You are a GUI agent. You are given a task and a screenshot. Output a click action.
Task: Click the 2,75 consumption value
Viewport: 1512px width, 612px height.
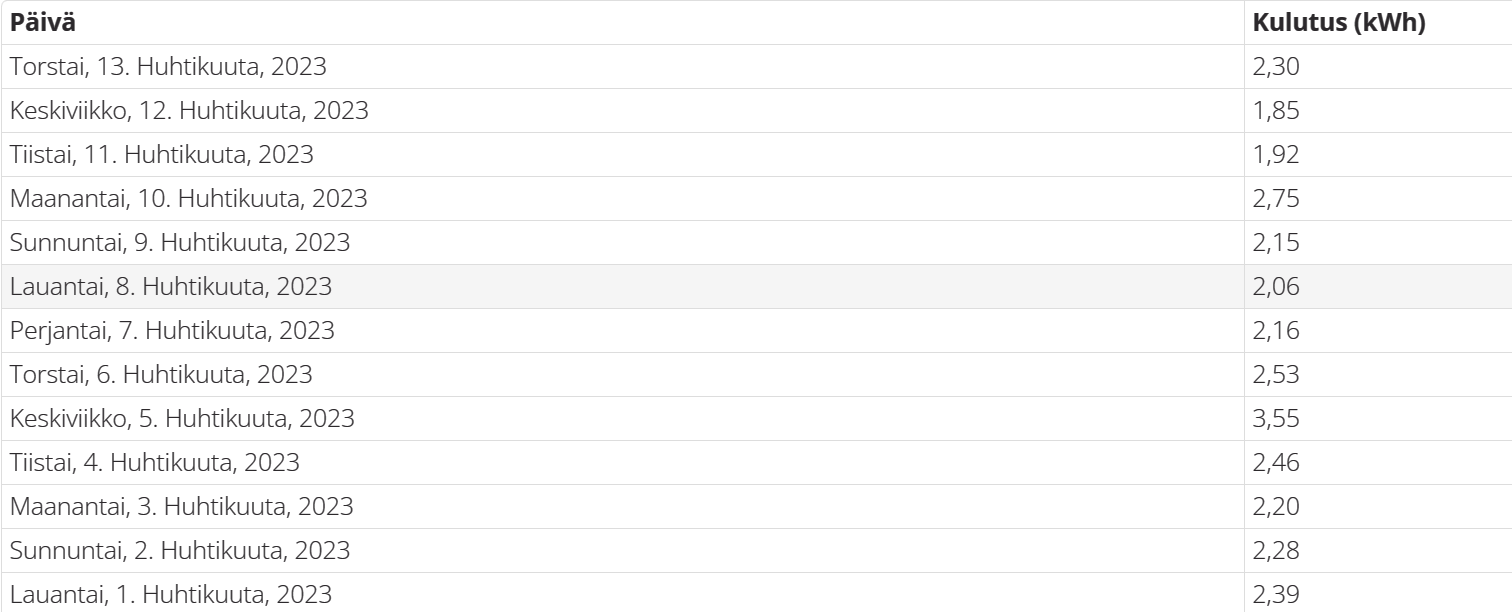[x=1276, y=199]
